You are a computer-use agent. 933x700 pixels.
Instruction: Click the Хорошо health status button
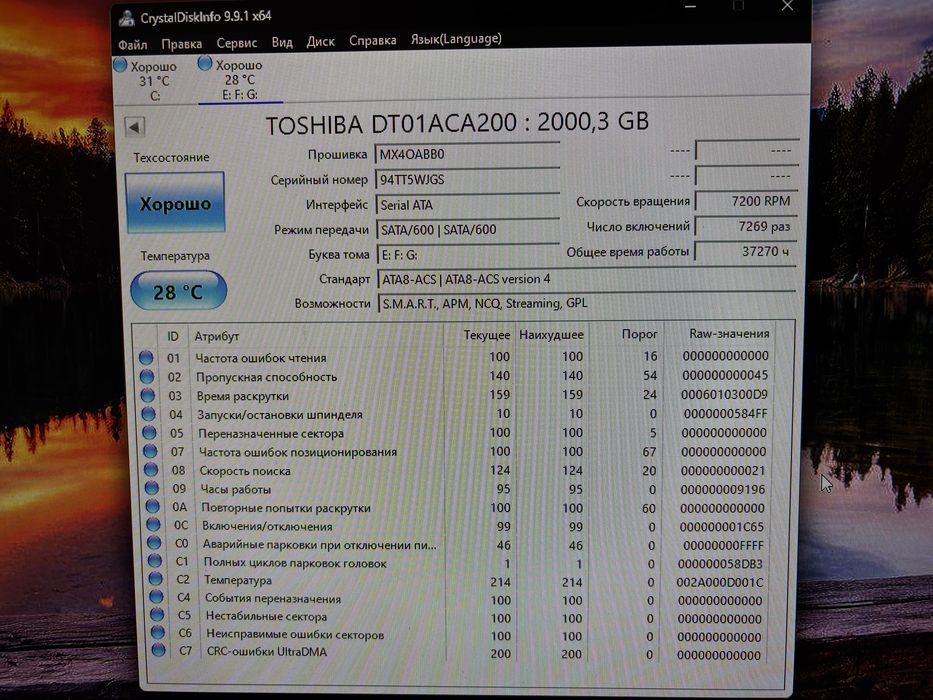click(x=175, y=203)
